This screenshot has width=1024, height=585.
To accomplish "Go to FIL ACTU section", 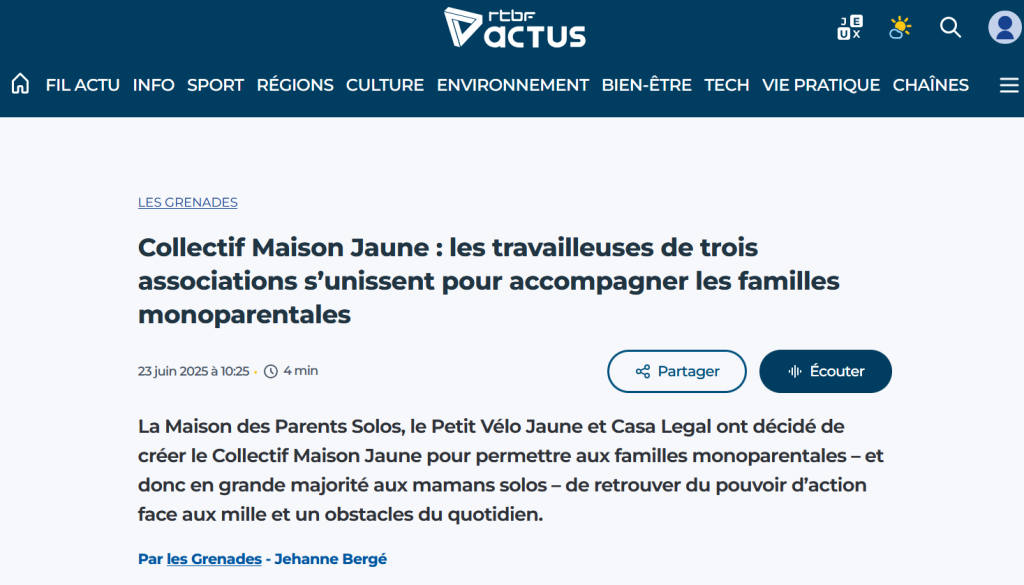I will coord(83,85).
